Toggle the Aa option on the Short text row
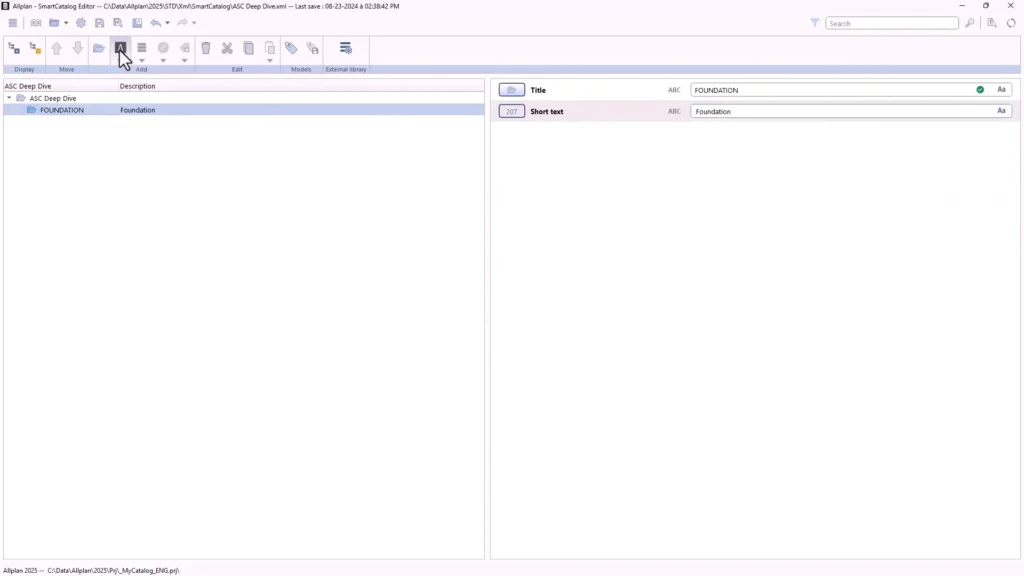The height and width of the screenshot is (576, 1024). [x=1001, y=111]
